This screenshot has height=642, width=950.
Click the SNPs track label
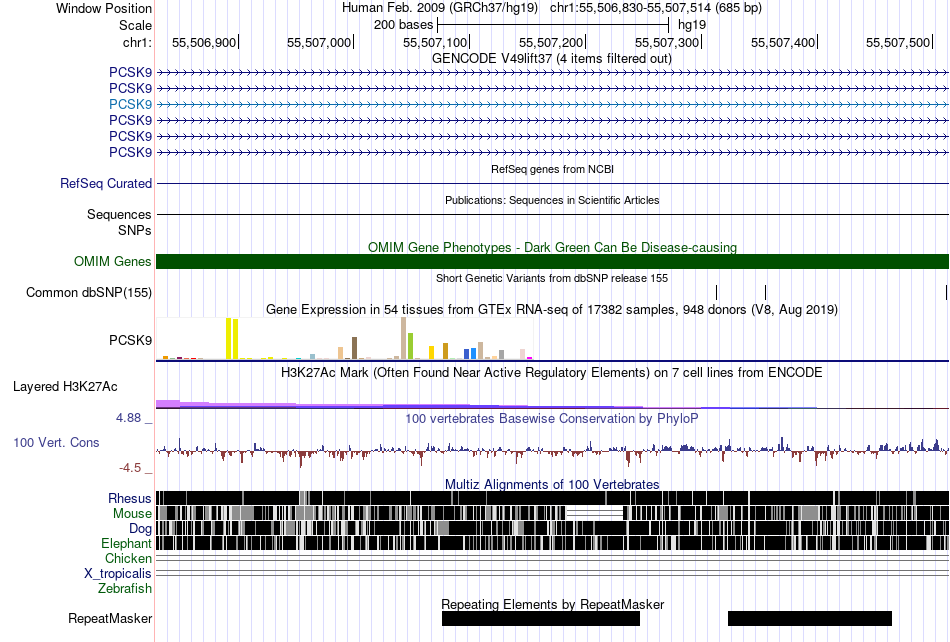tap(135, 230)
